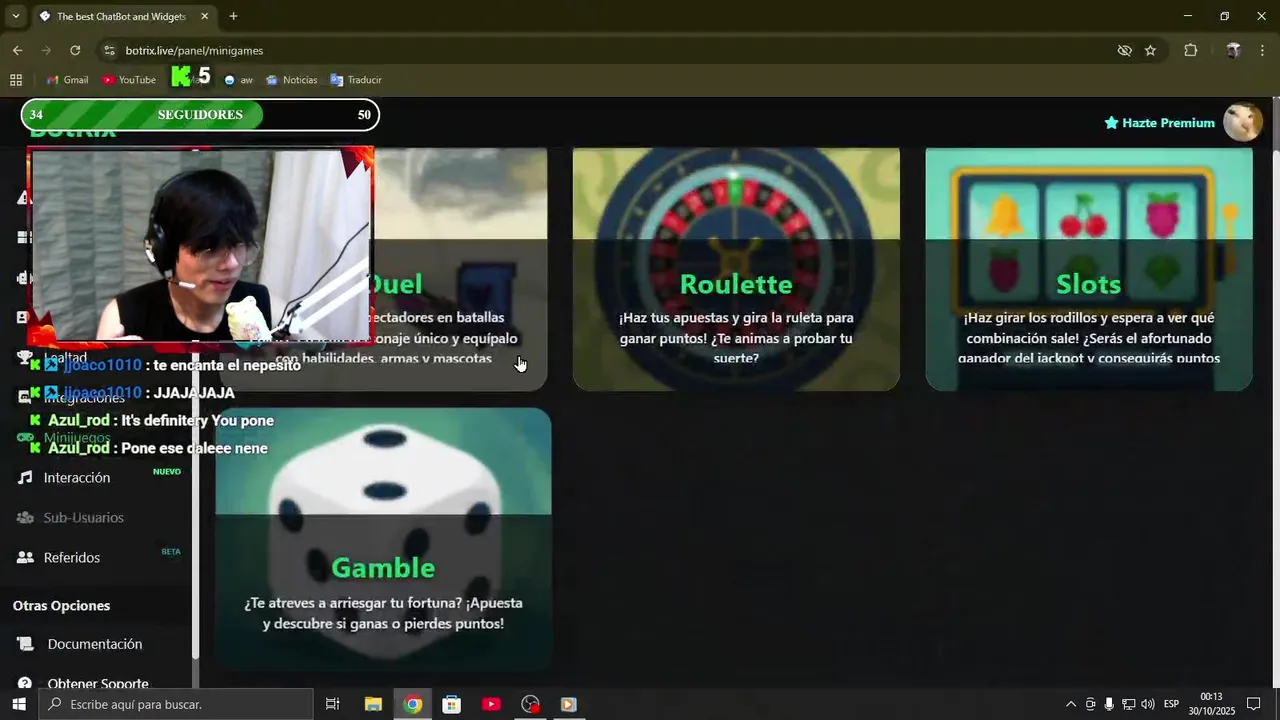1280x720 pixels.
Task: View site information icon in address bar
Action: tap(109, 50)
